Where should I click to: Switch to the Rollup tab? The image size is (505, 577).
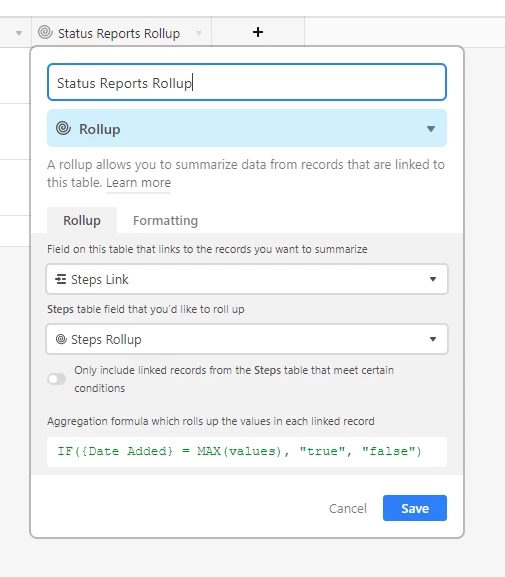(82, 220)
